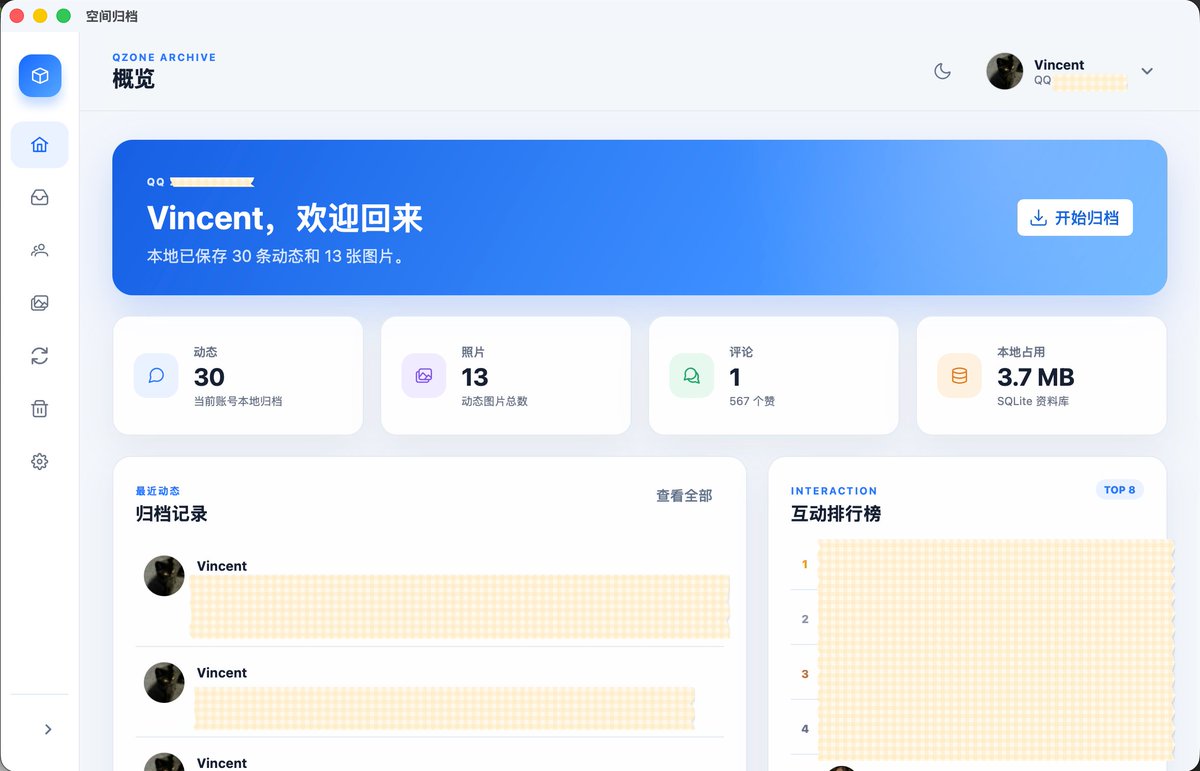Click the 动态 speech bubble icon

tap(156, 376)
